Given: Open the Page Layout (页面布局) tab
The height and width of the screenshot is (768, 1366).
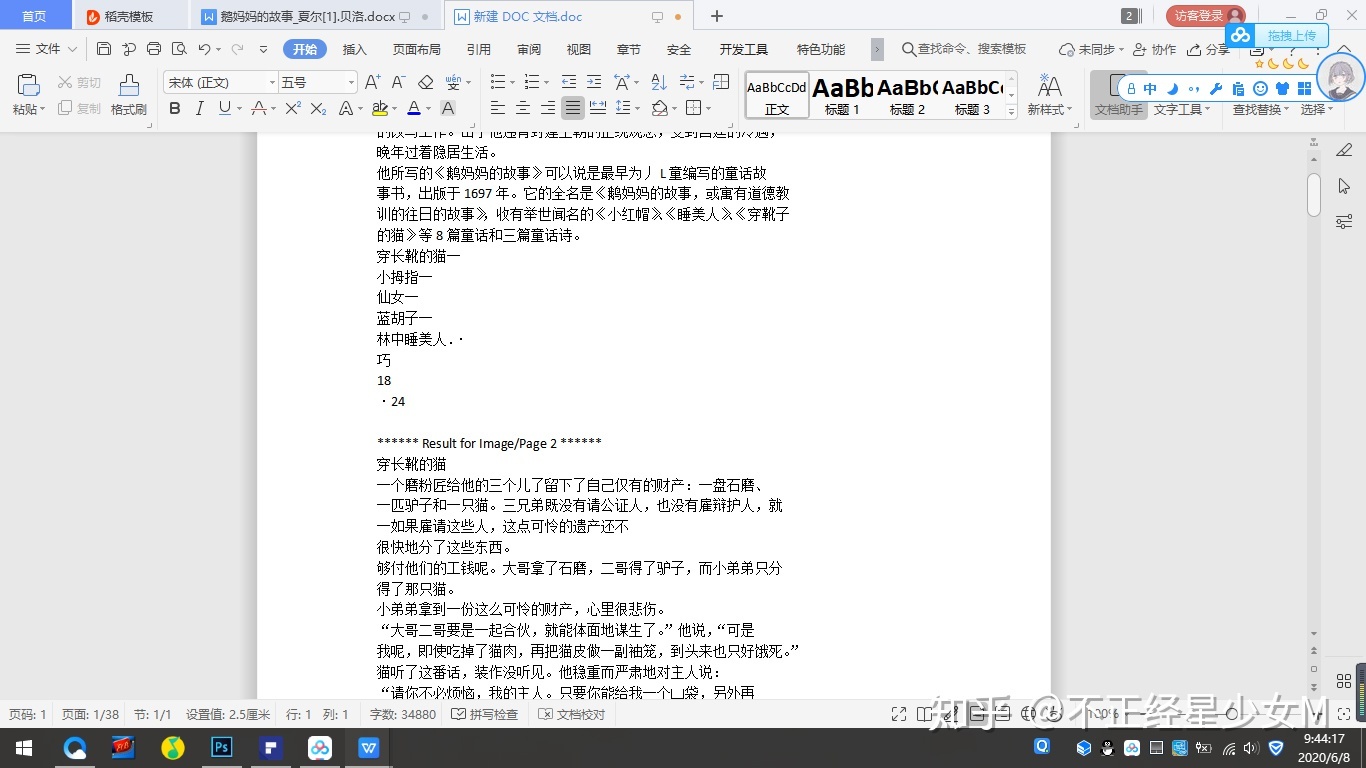Looking at the screenshot, I should [417, 49].
